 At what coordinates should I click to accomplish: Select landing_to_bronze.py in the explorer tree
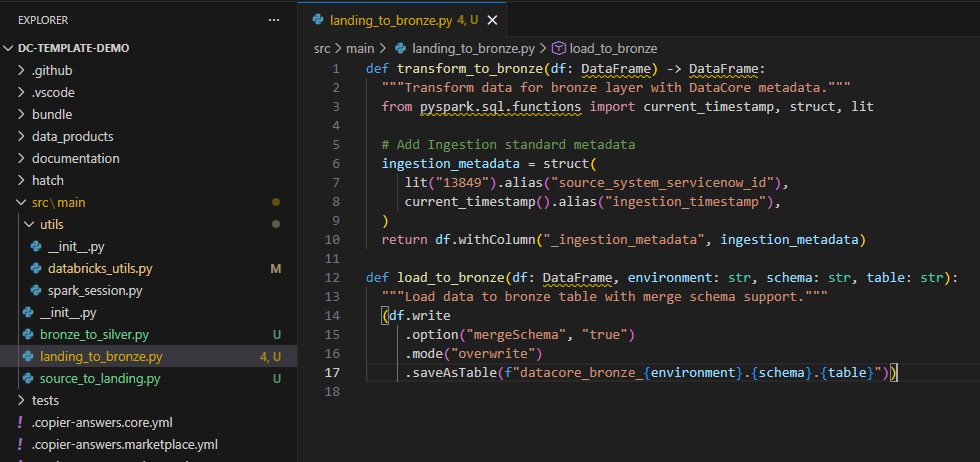pyautogui.click(x=101, y=357)
